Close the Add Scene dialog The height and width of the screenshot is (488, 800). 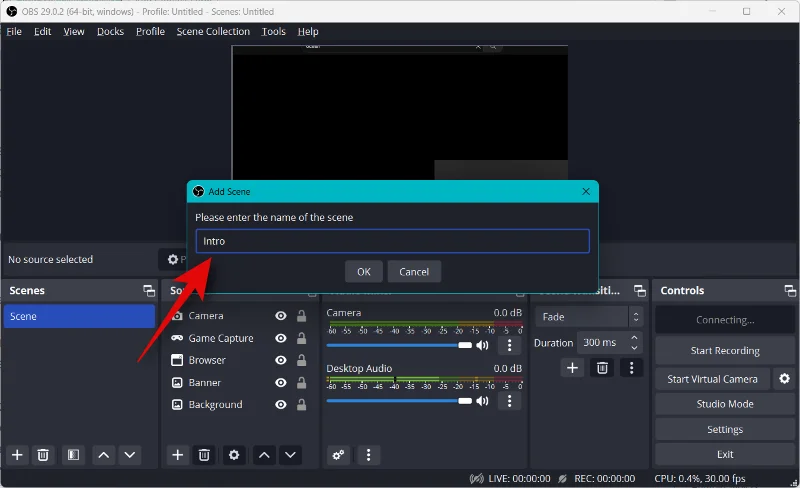click(586, 191)
